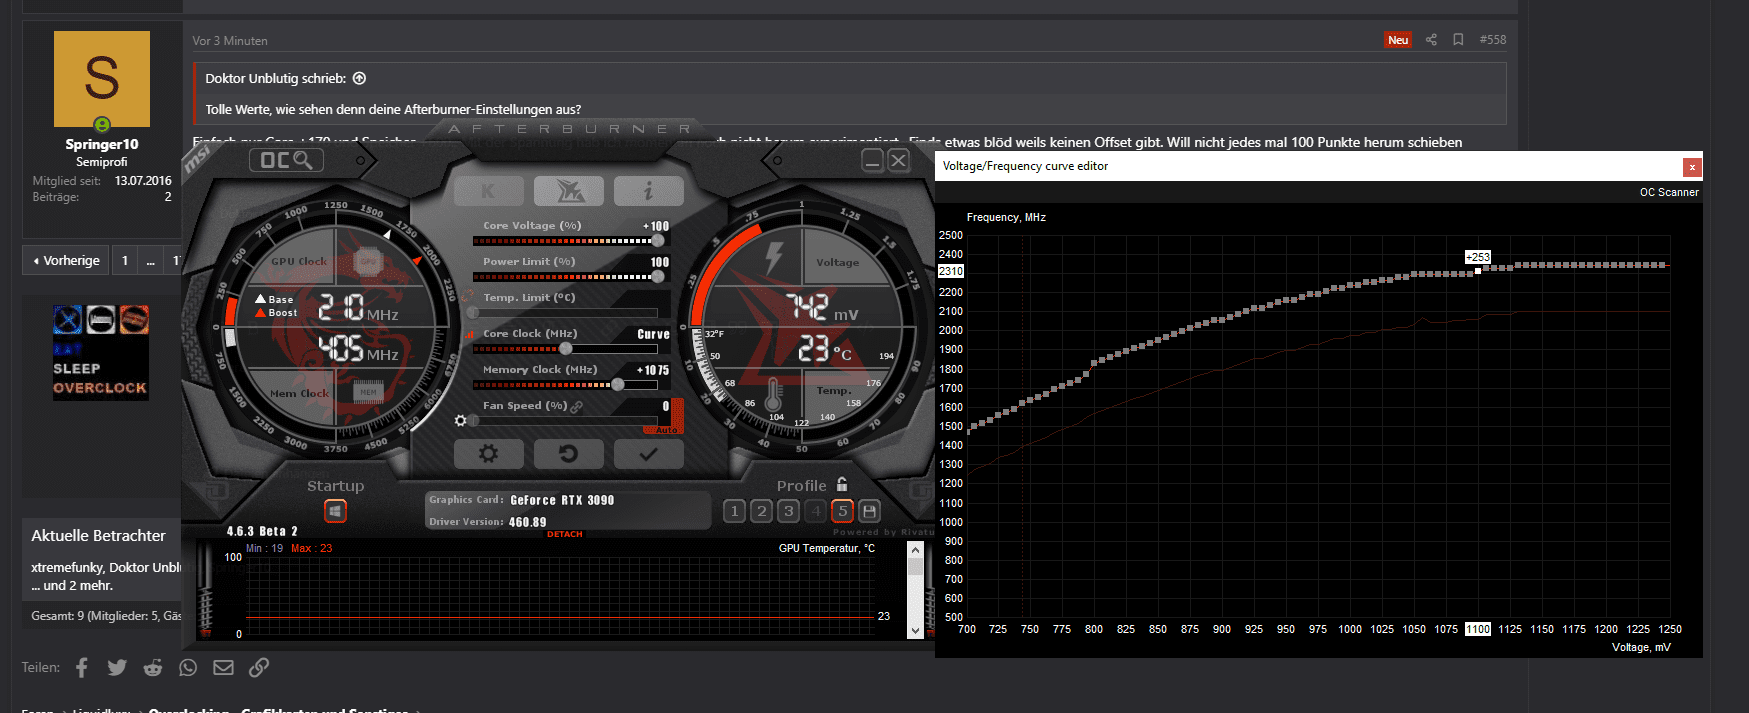
Task: Go to the Vorherige page
Action: coord(67,260)
